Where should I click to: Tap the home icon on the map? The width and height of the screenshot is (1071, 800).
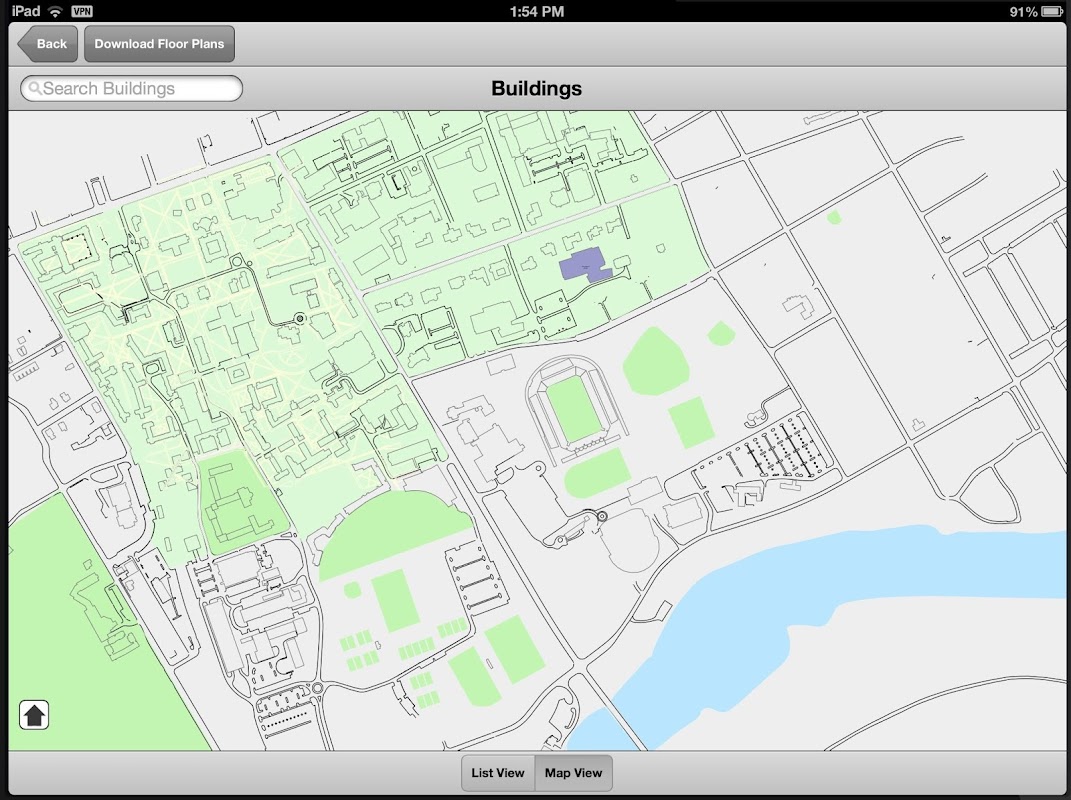(34, 715)
